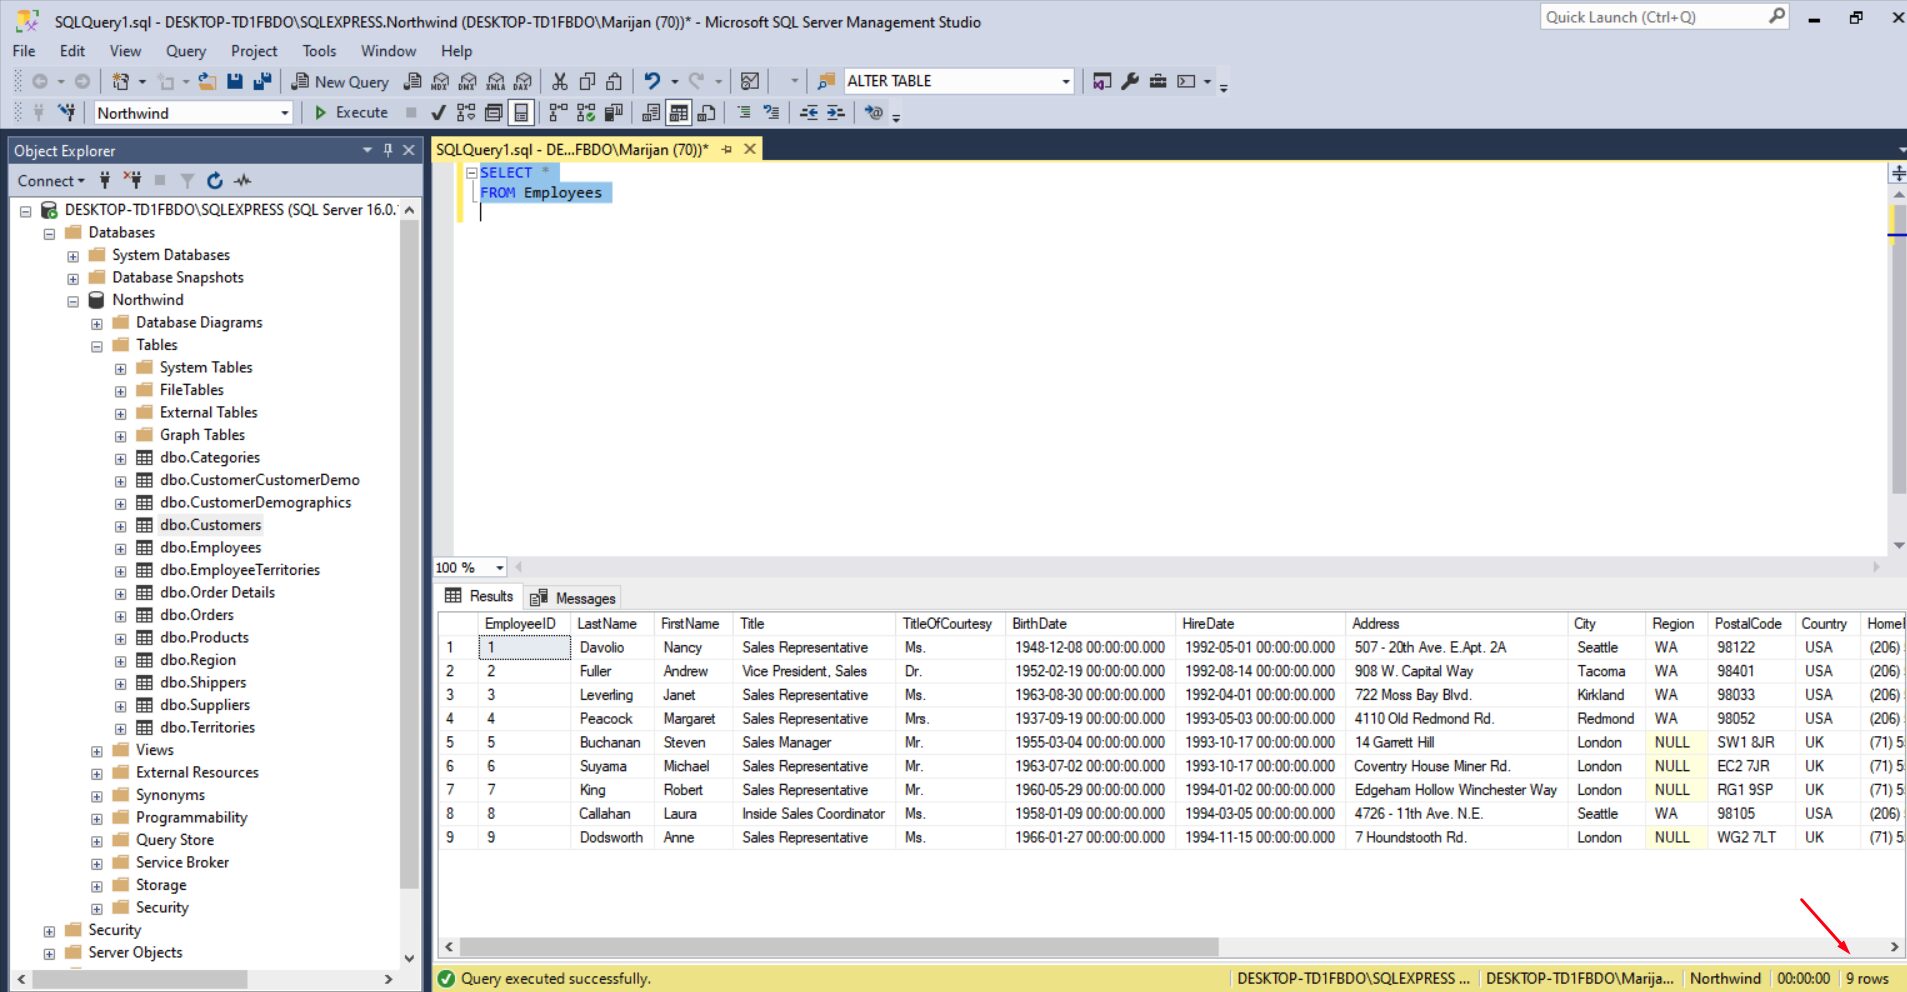This screenshot has width=1907, height=992.
Task: Click Increase Indent icon
Action: coord(836,113)
